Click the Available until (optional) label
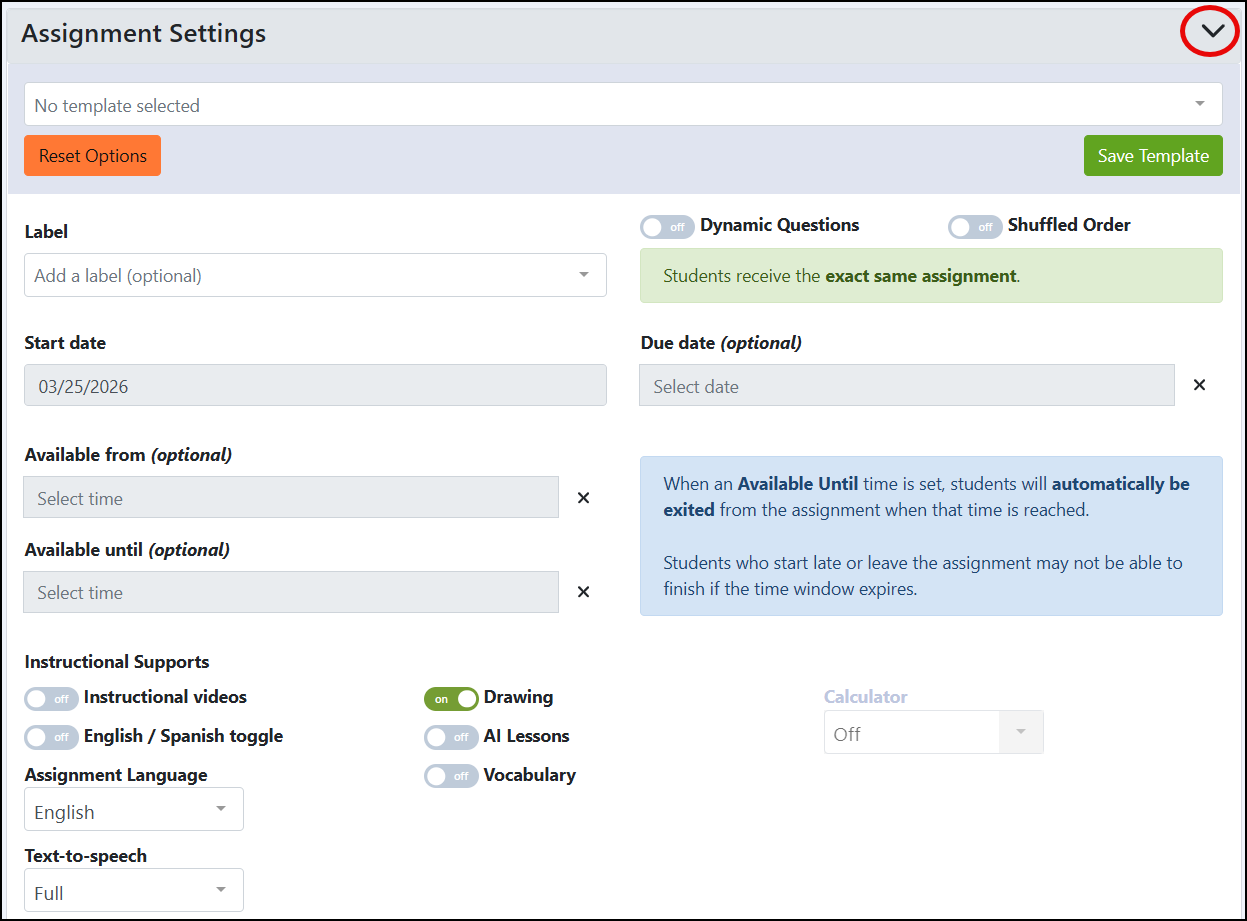 click(127, 549)
